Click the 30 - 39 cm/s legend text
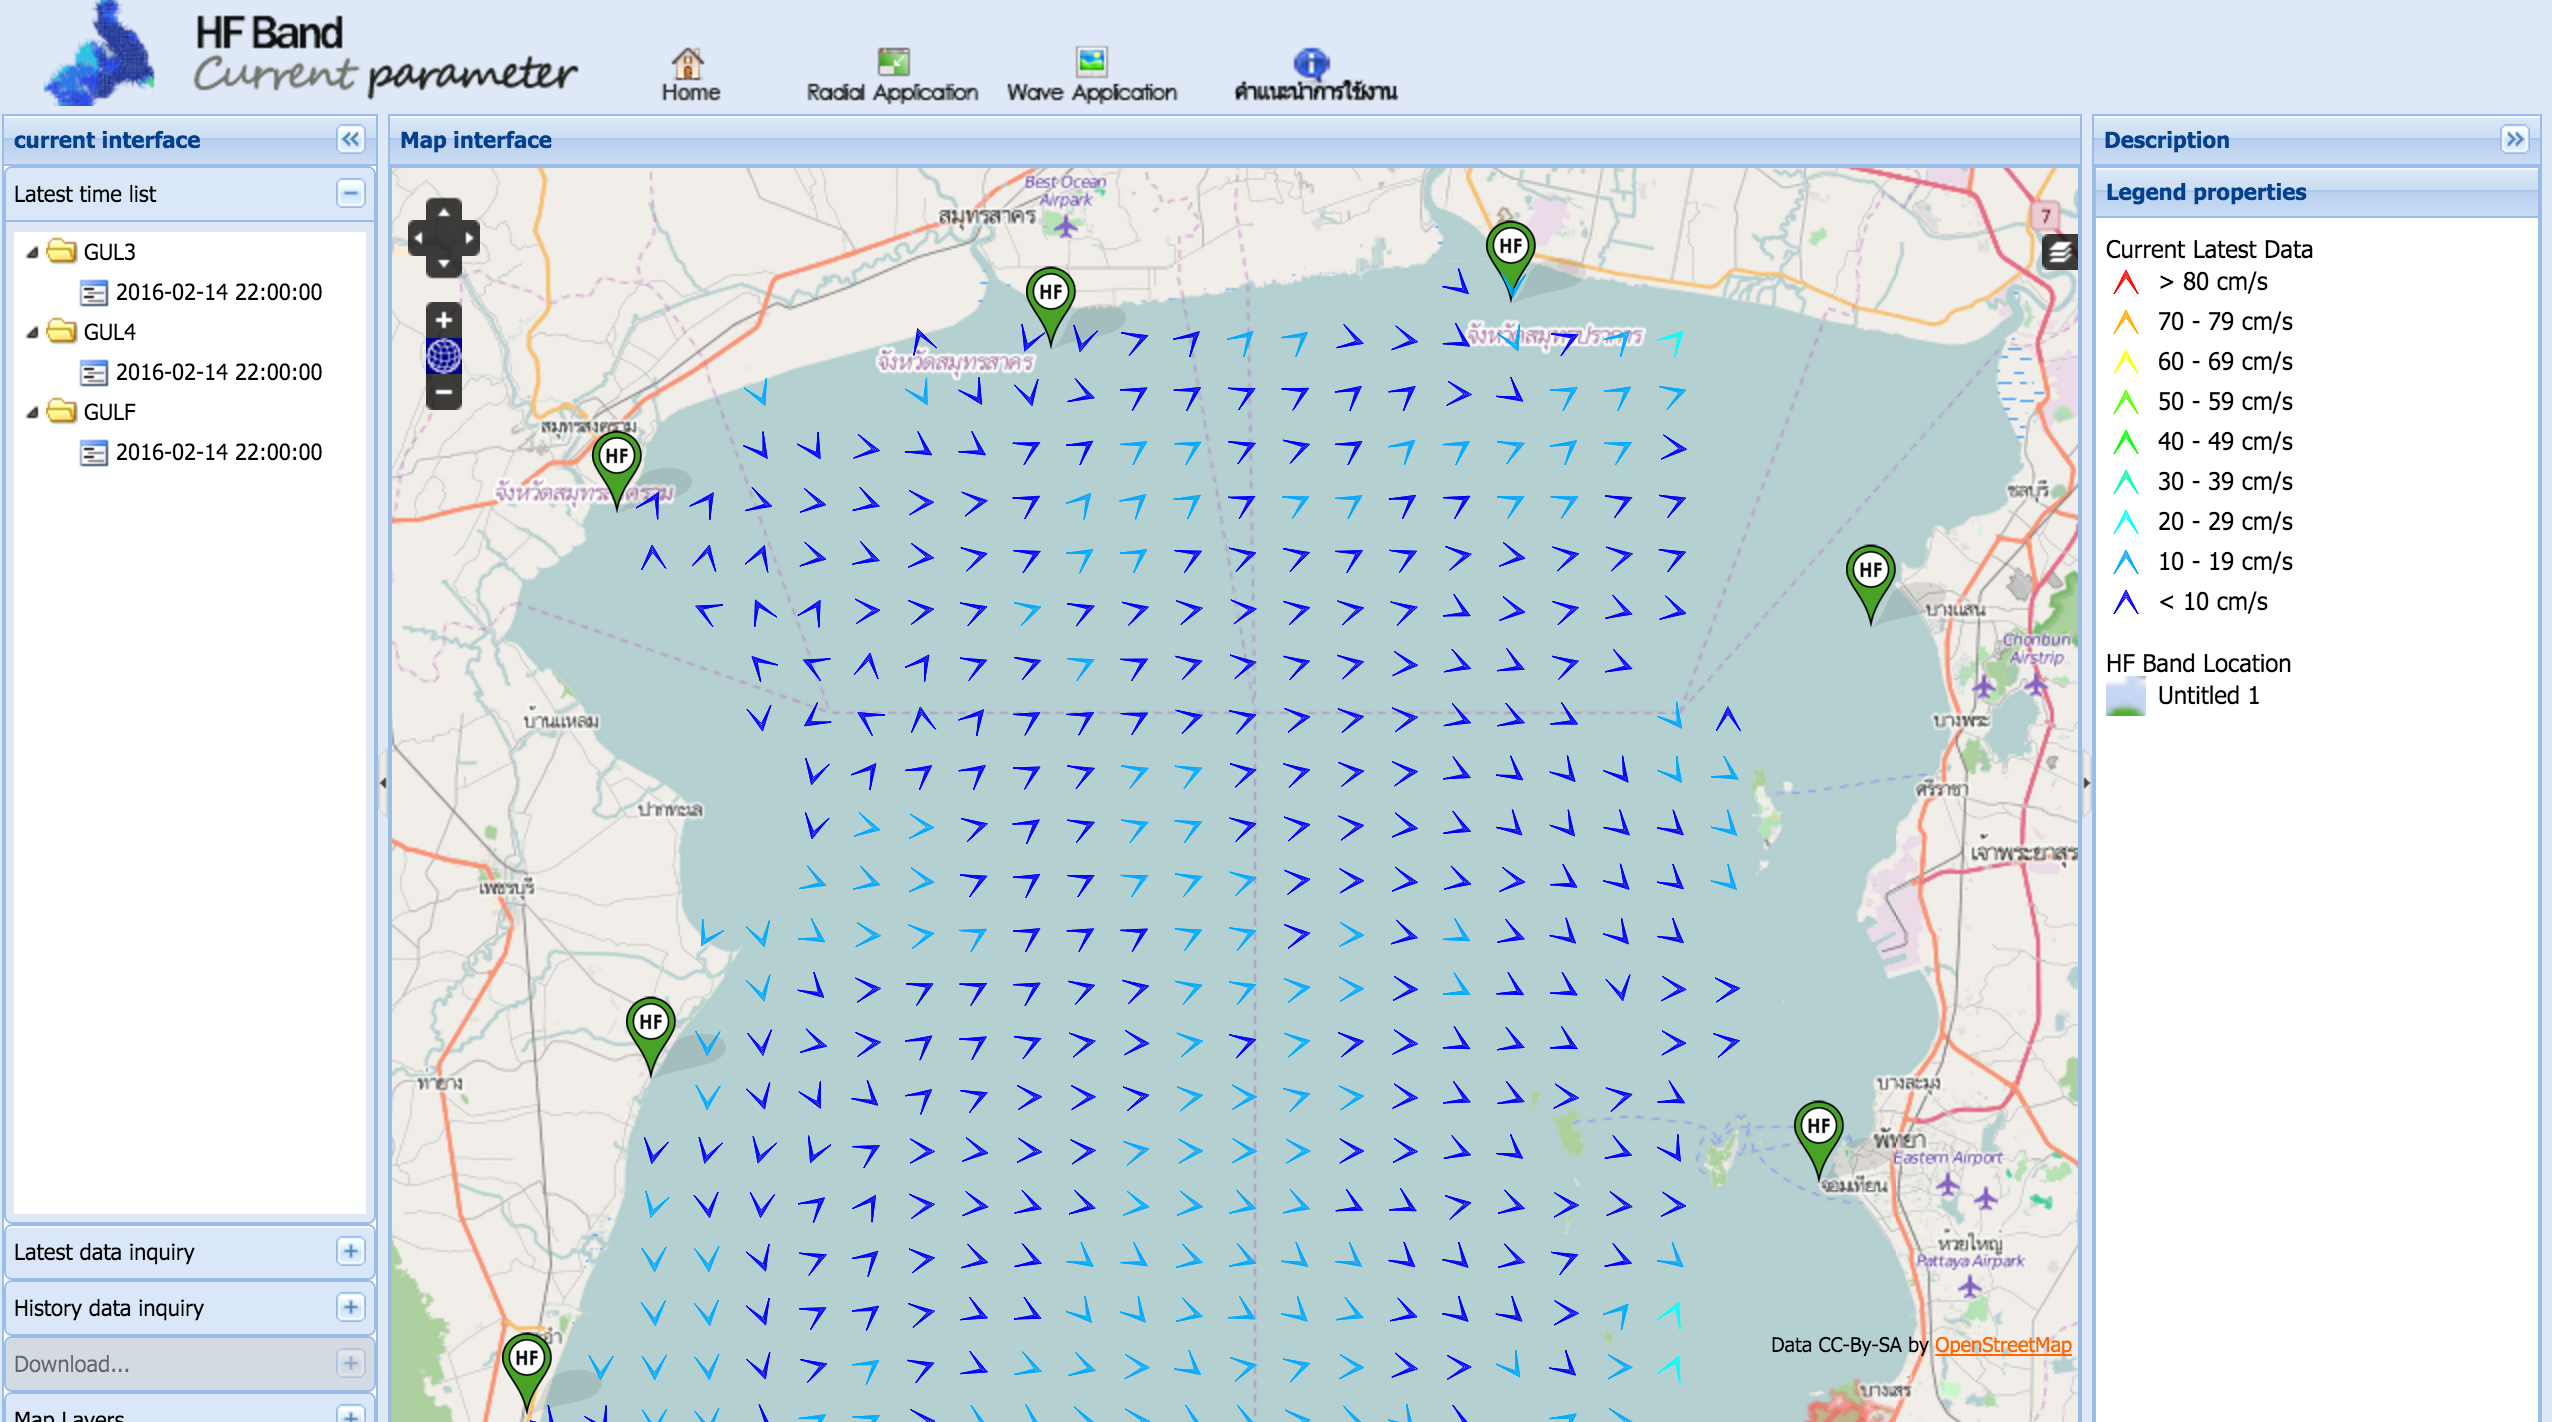2552x1422 pixels. pyautogui.click(x=2224, y=482)
